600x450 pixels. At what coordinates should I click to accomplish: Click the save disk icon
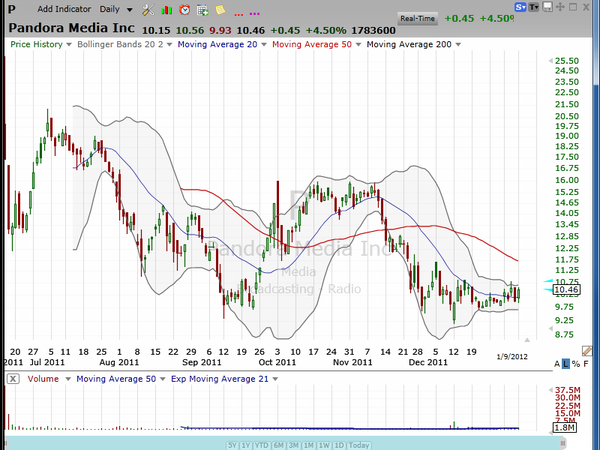pos(547,7)
